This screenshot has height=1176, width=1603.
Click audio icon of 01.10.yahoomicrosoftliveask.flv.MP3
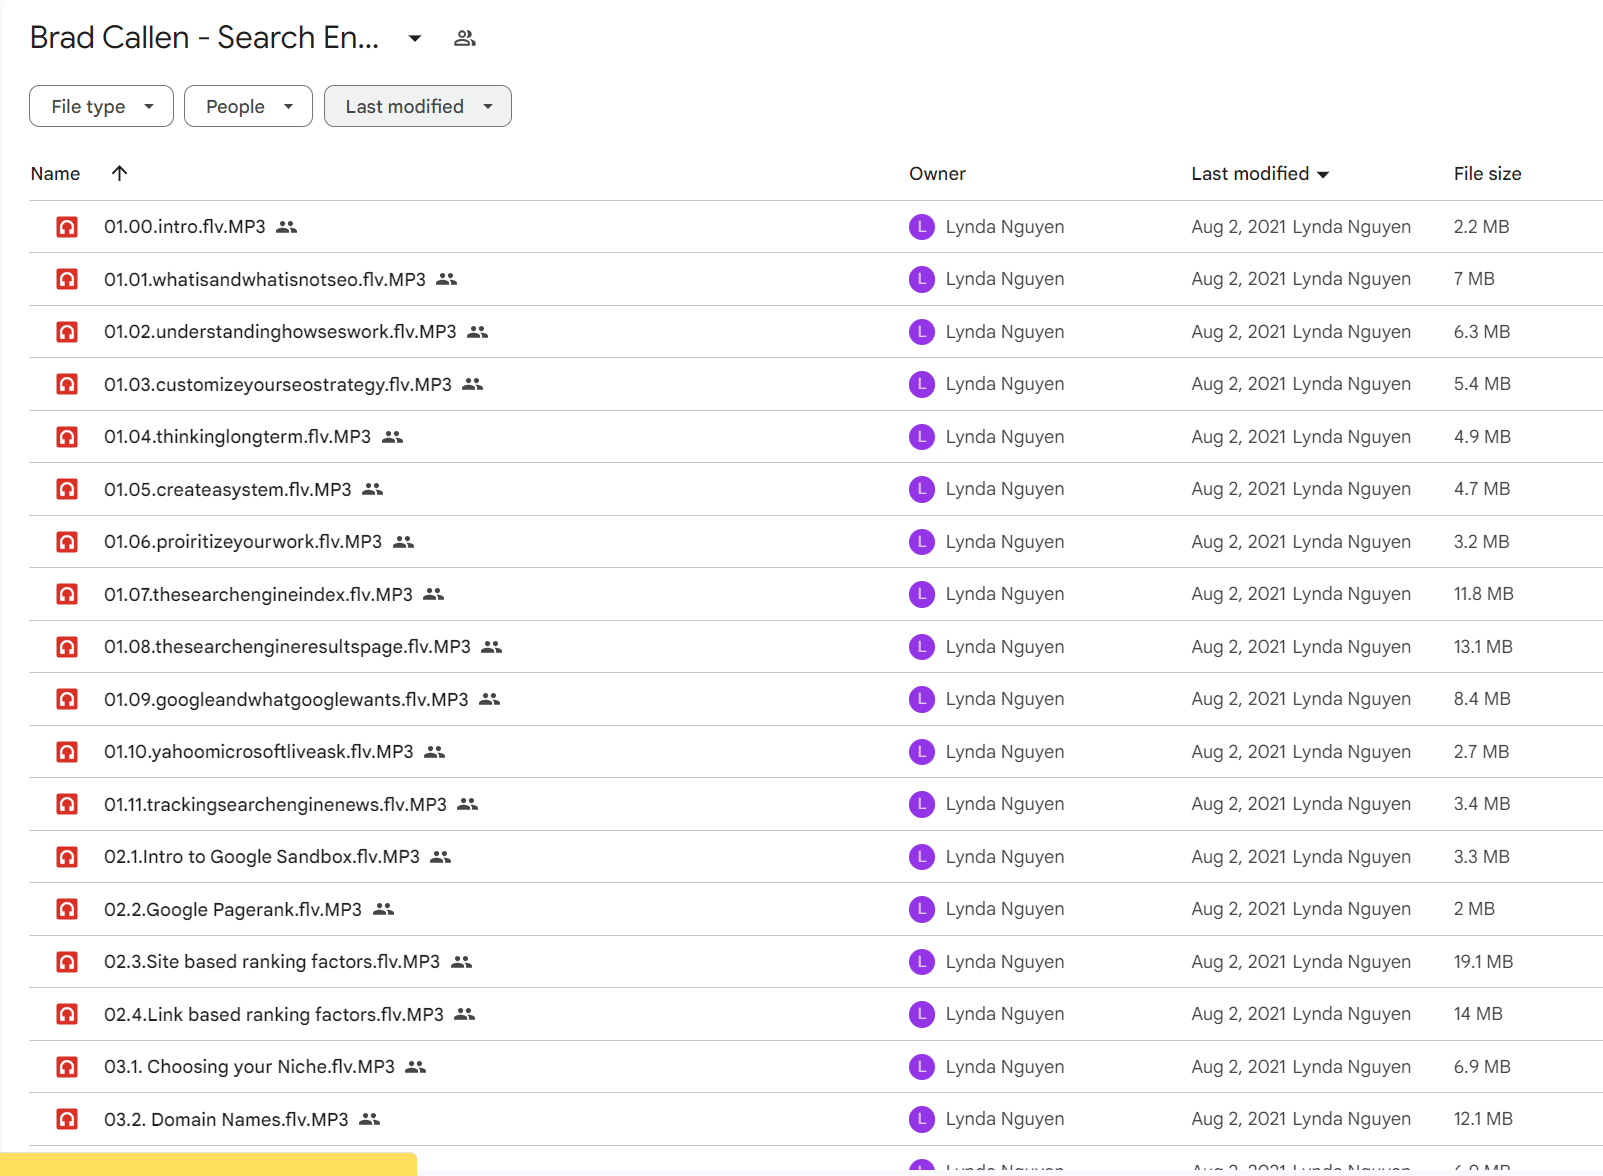pyautogui.click(x=67, y=752)
